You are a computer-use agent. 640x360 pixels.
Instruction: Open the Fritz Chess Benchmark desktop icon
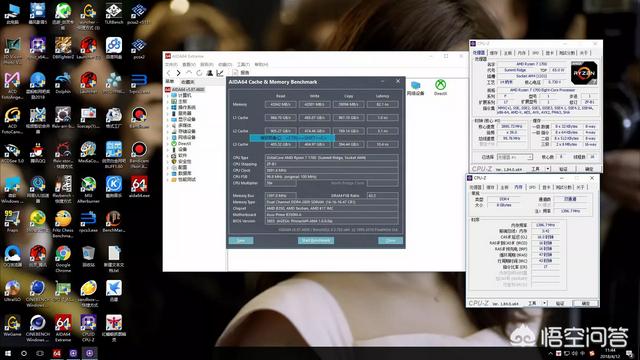pyautogui.click(x=63, y=224)
